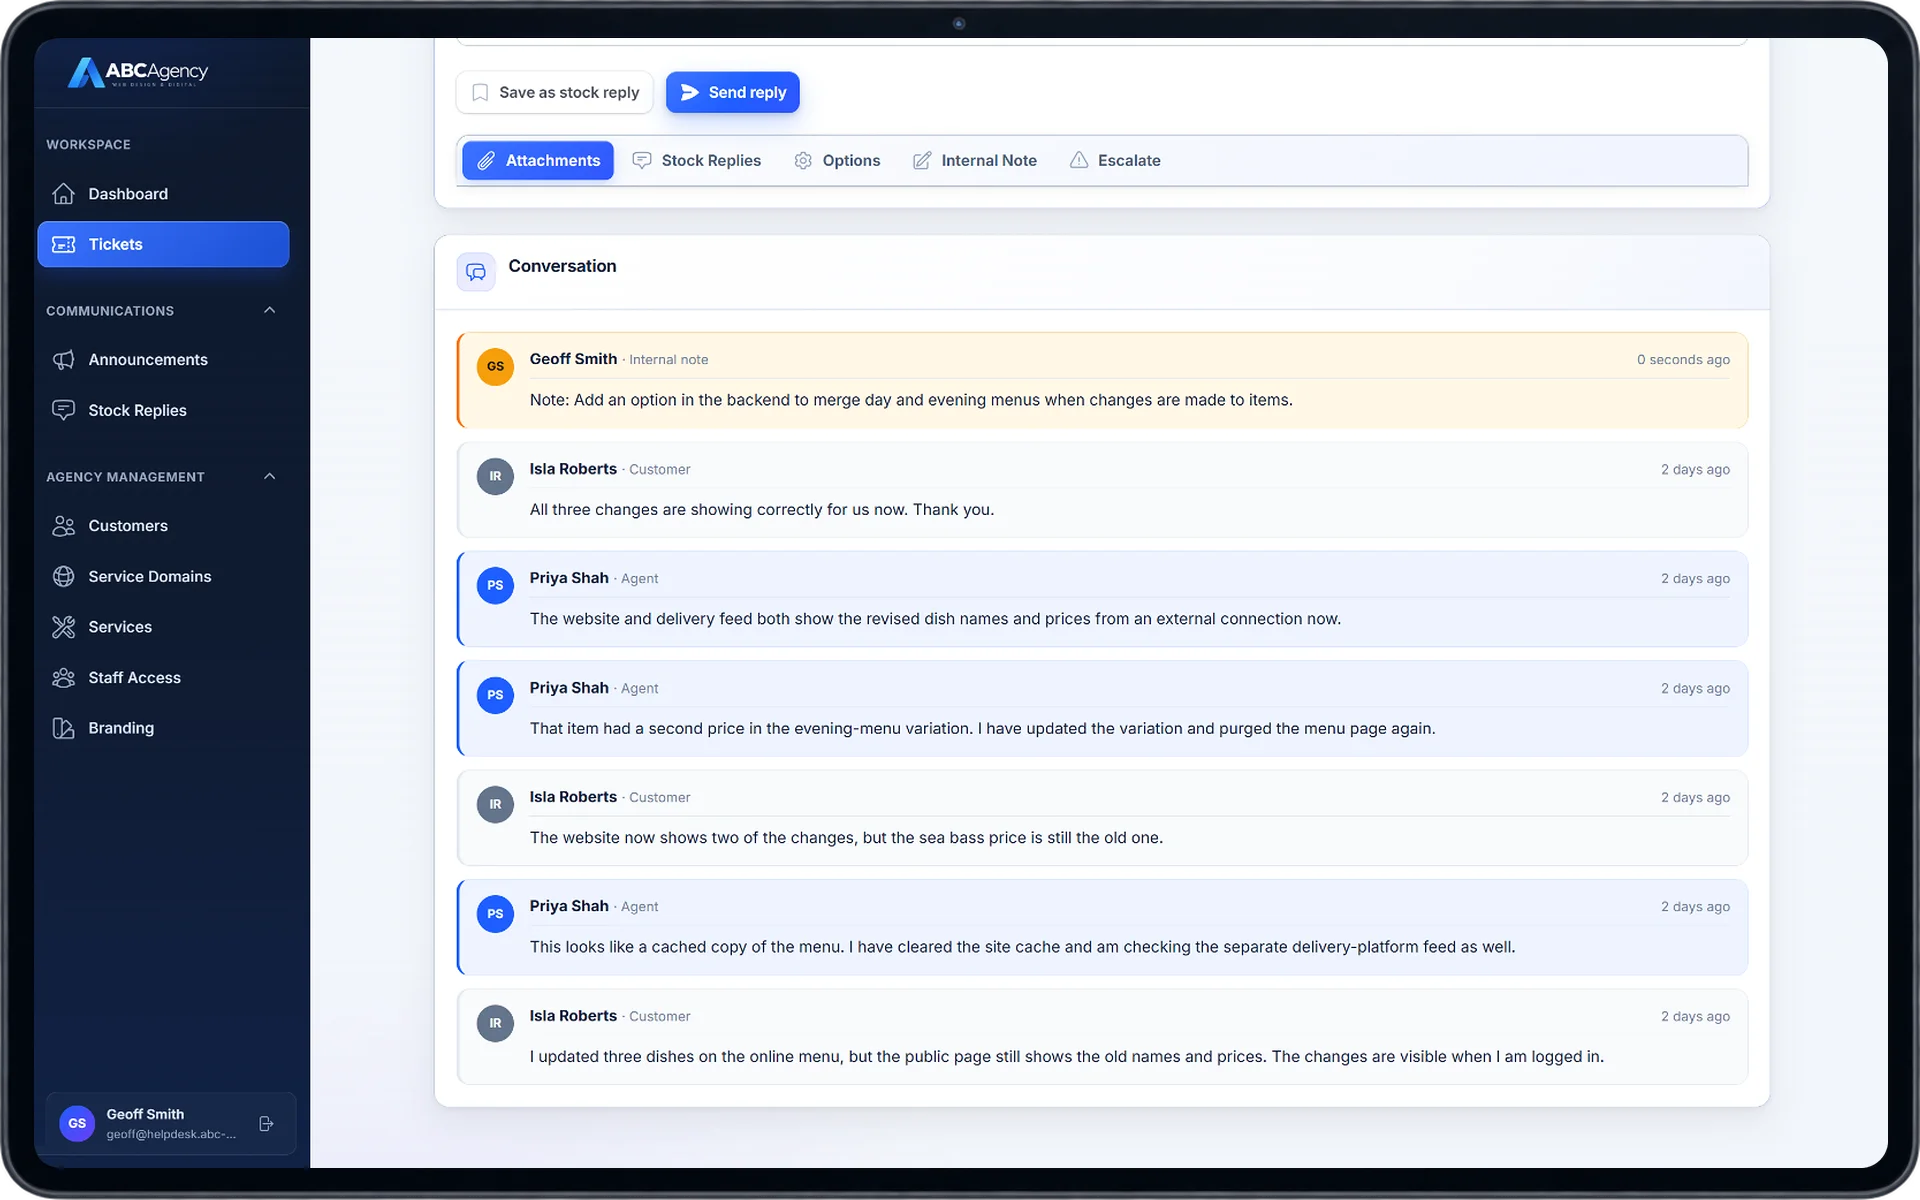Click Geoff Smith user profile card
Image resolution: width=1920 pixels, height=1200 pixels.
coord(170,1124)
